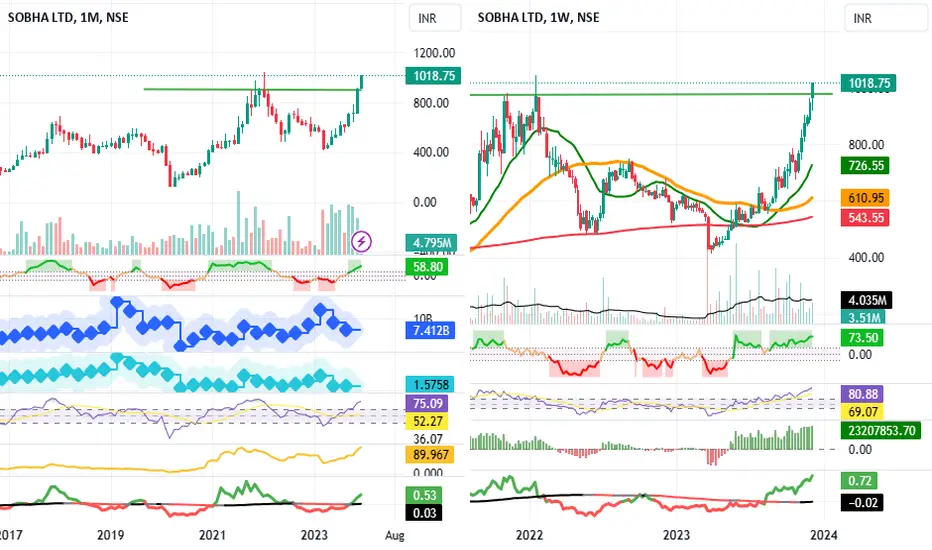Select 1018.75 price label on monthly chart
Viewport: 932px width, 550px height.
433,76
